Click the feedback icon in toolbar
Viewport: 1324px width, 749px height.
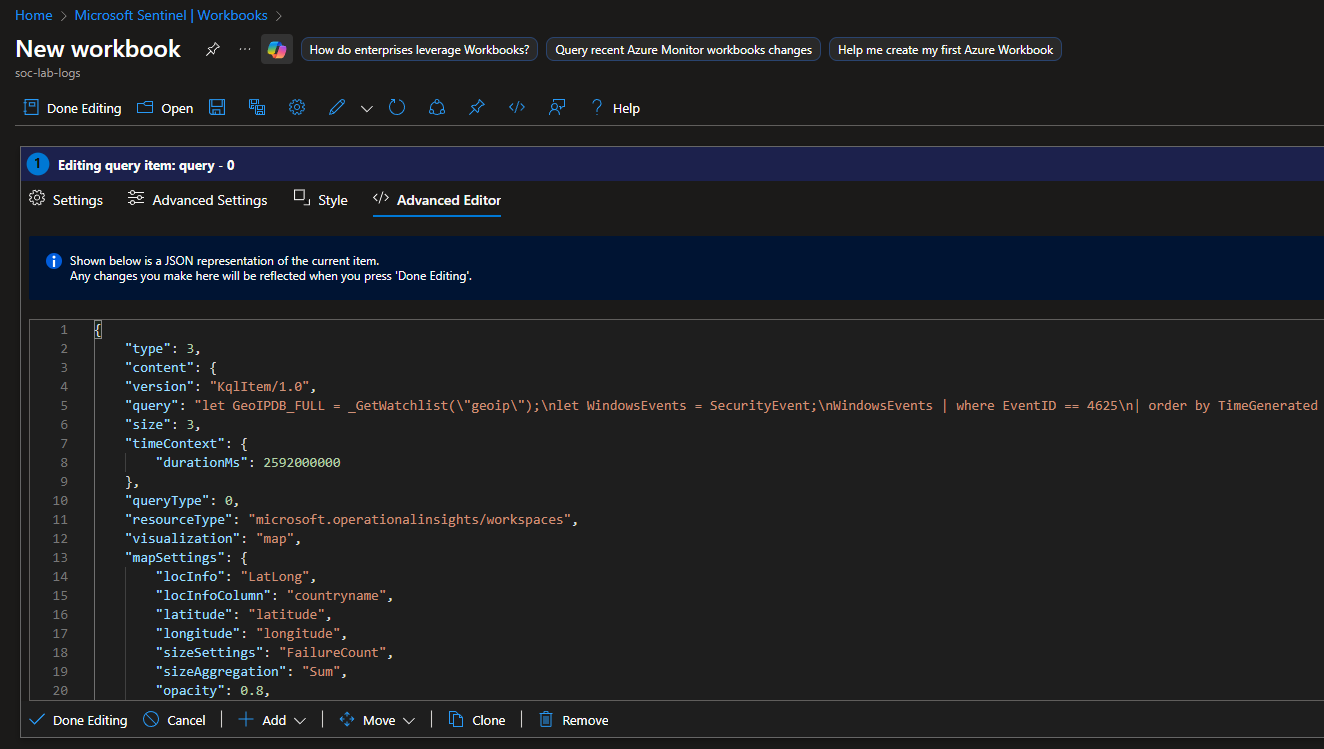[557, 108]
